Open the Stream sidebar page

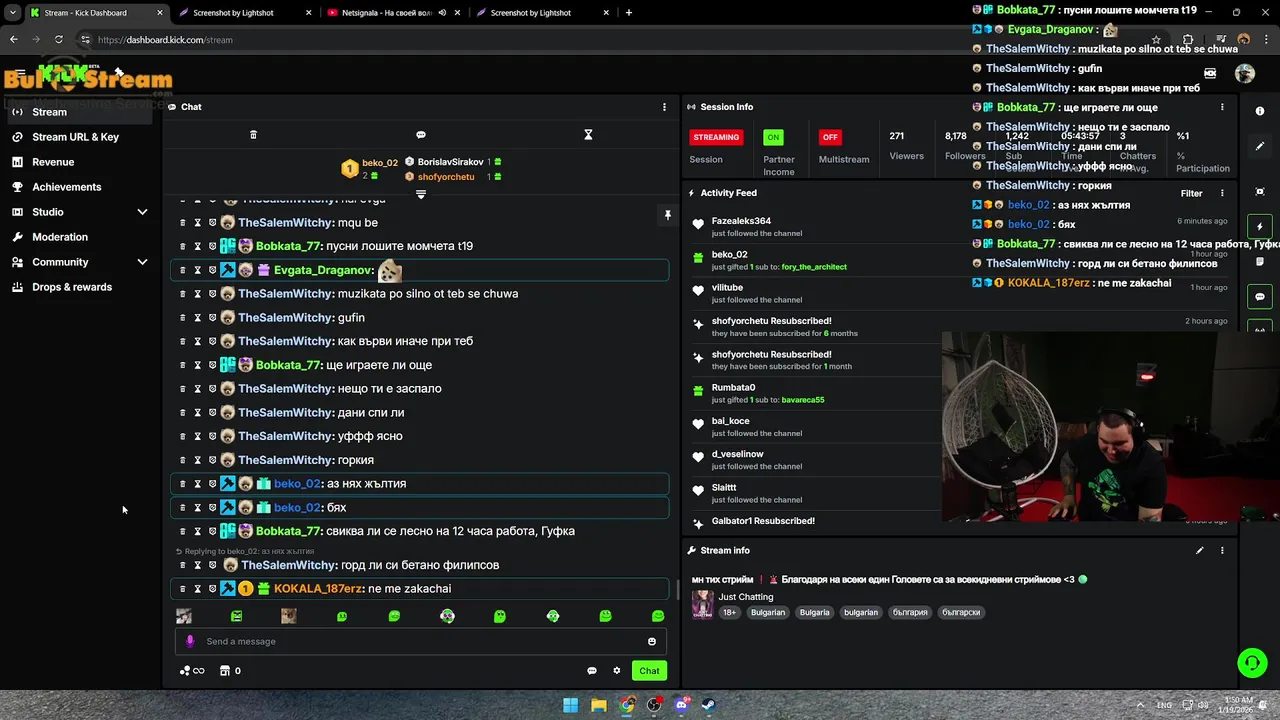pyautogui.click(x=80, y=112)
